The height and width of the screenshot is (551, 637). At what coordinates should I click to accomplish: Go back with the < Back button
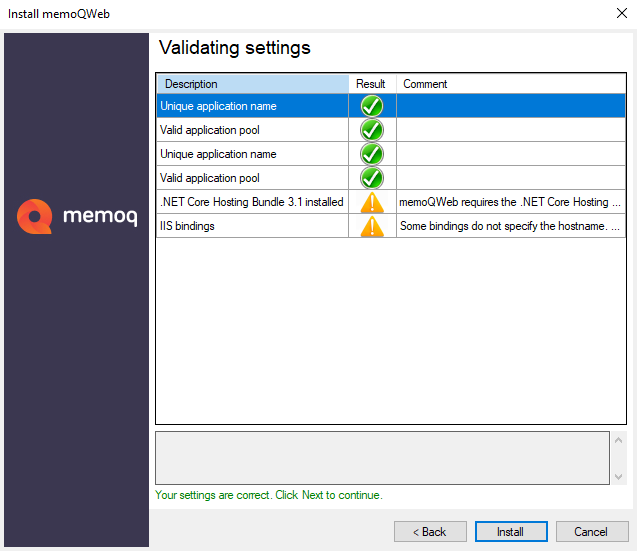[430, 531]
